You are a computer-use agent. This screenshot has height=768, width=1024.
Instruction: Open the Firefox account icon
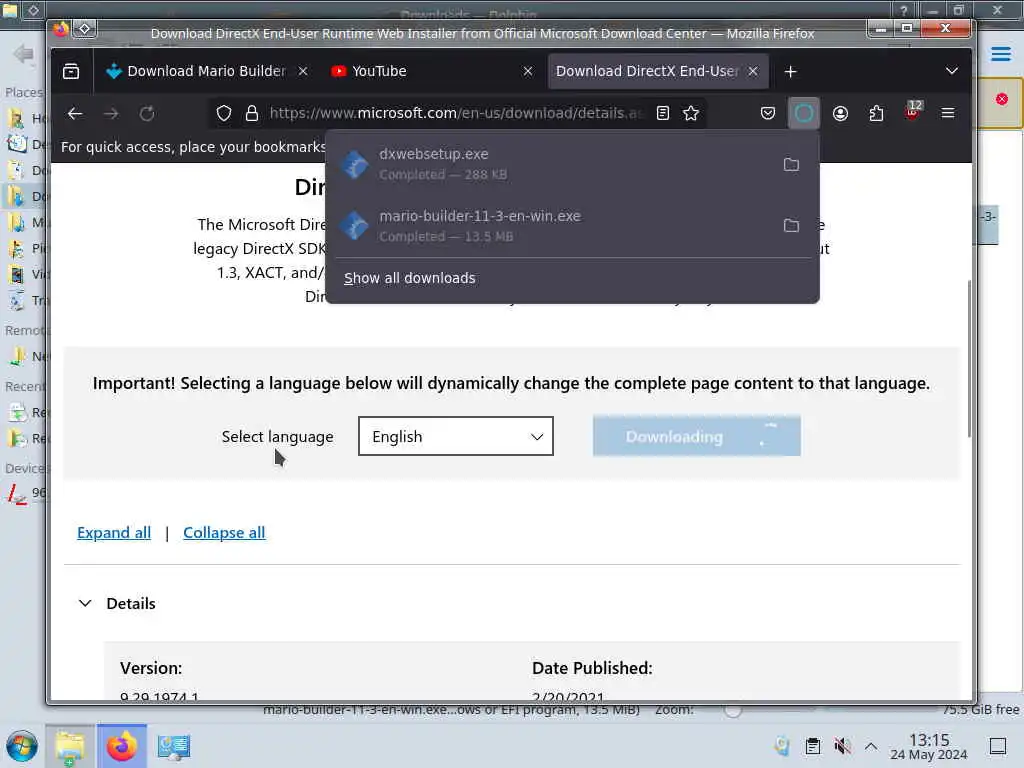840,114
